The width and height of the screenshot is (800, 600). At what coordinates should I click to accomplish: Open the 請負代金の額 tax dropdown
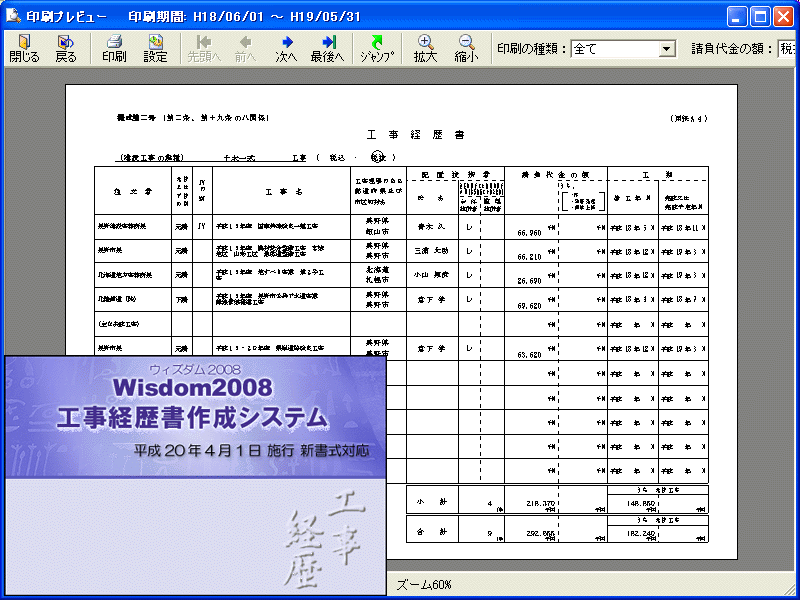(x=790, y=48)
